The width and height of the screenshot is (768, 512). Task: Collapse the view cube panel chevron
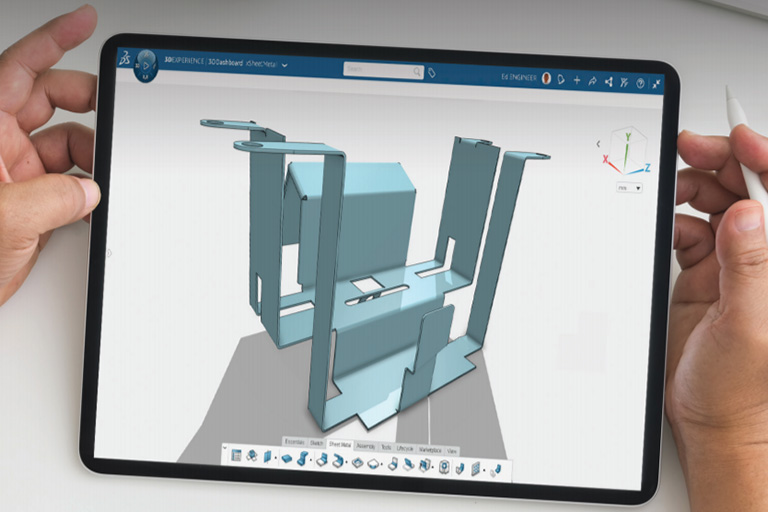tap(599, 142)
